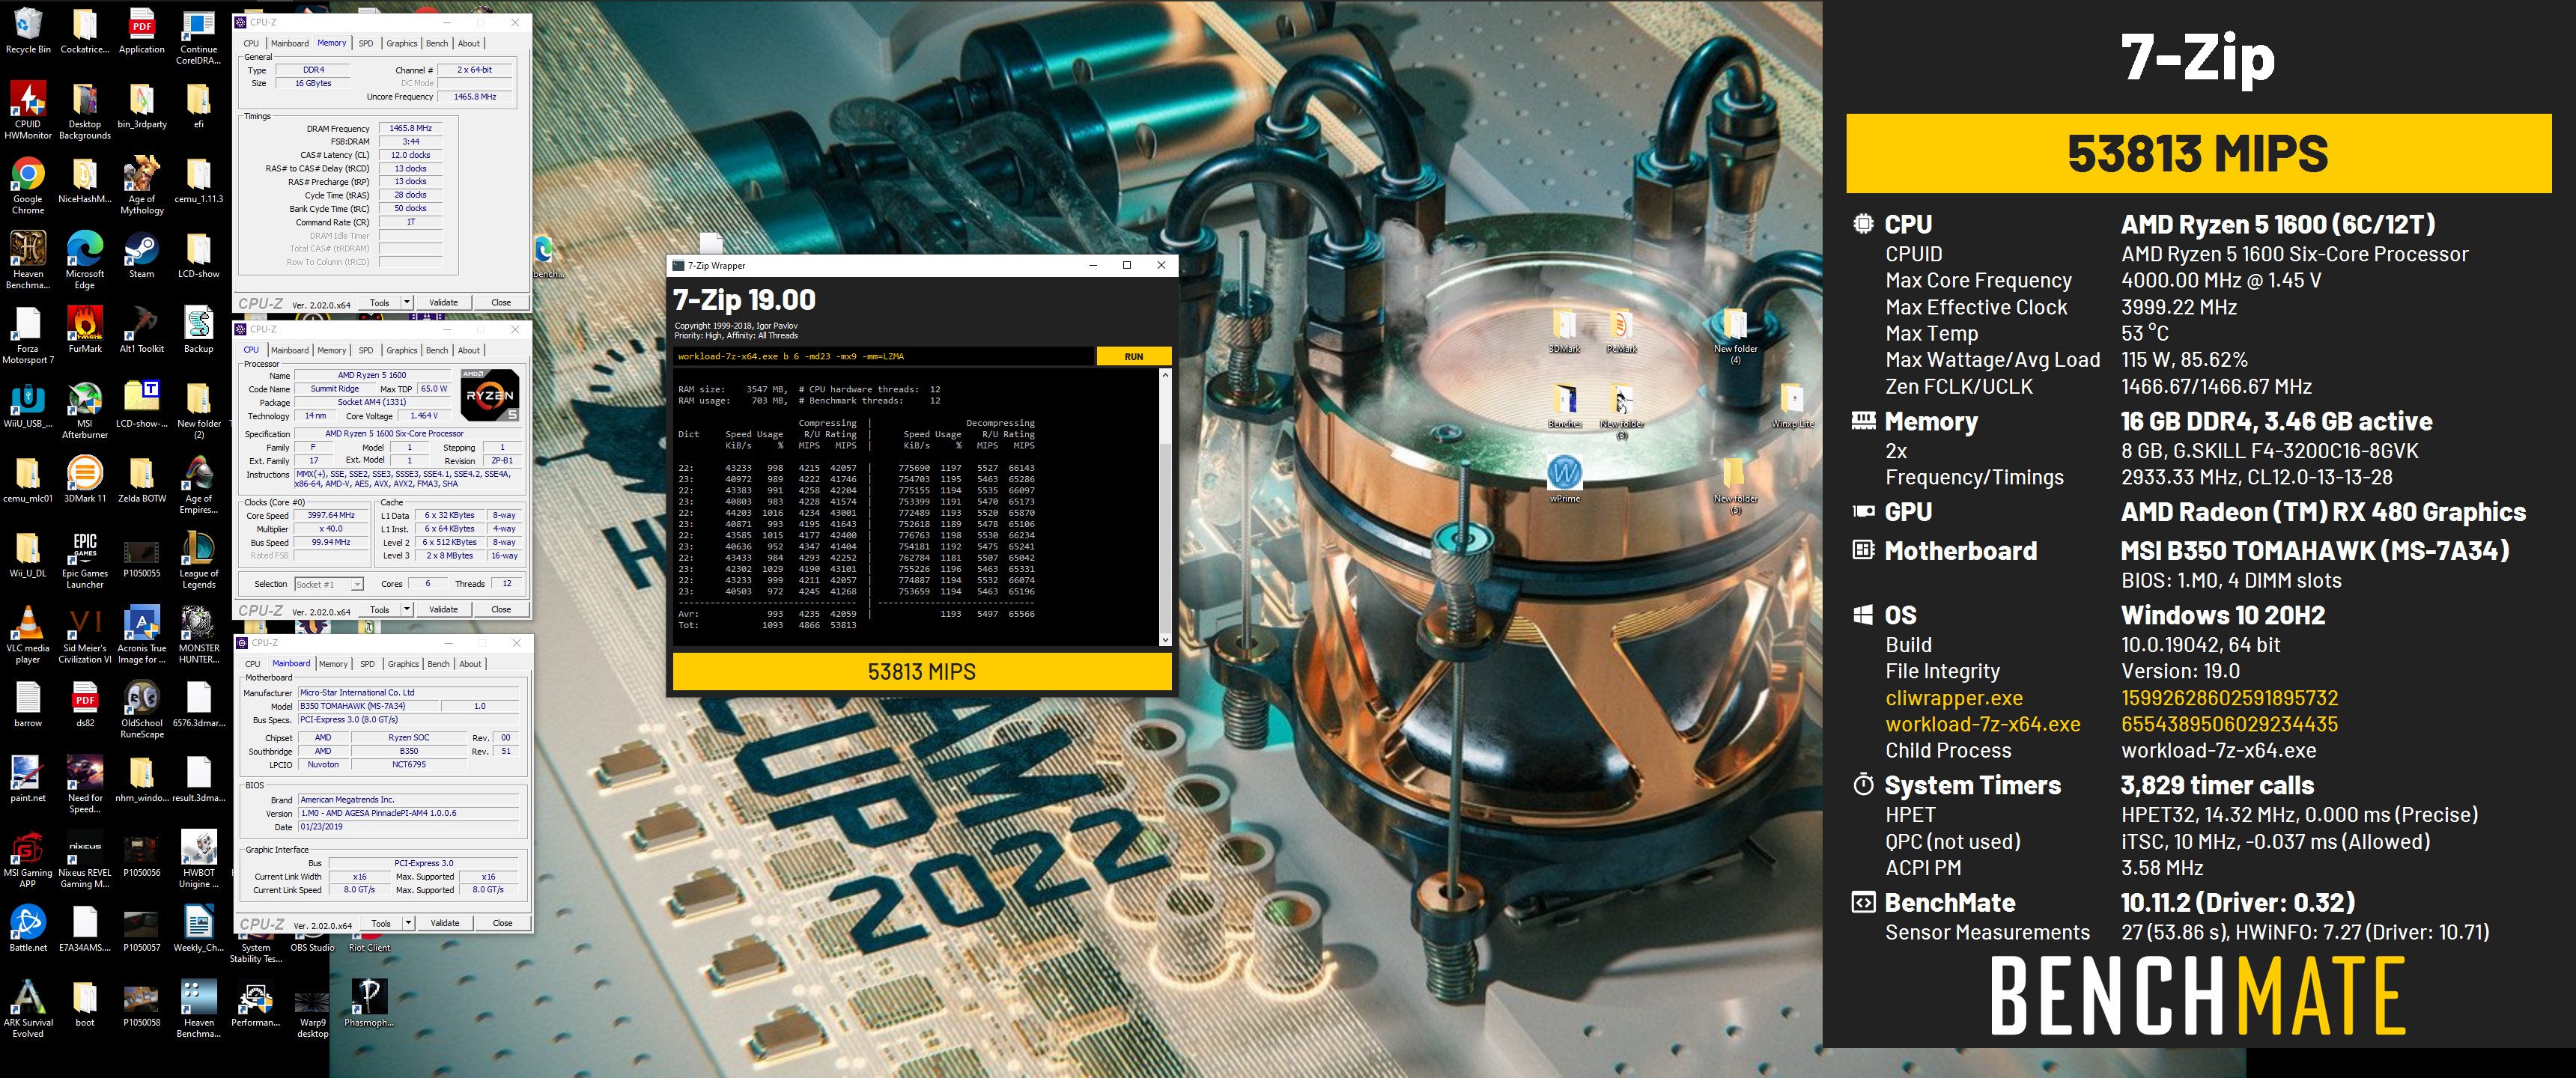The width and height of the screenshot is (2576, 1078).
Task: Click Core Speed value 3997.64 MHz
Action: [330, 516]
